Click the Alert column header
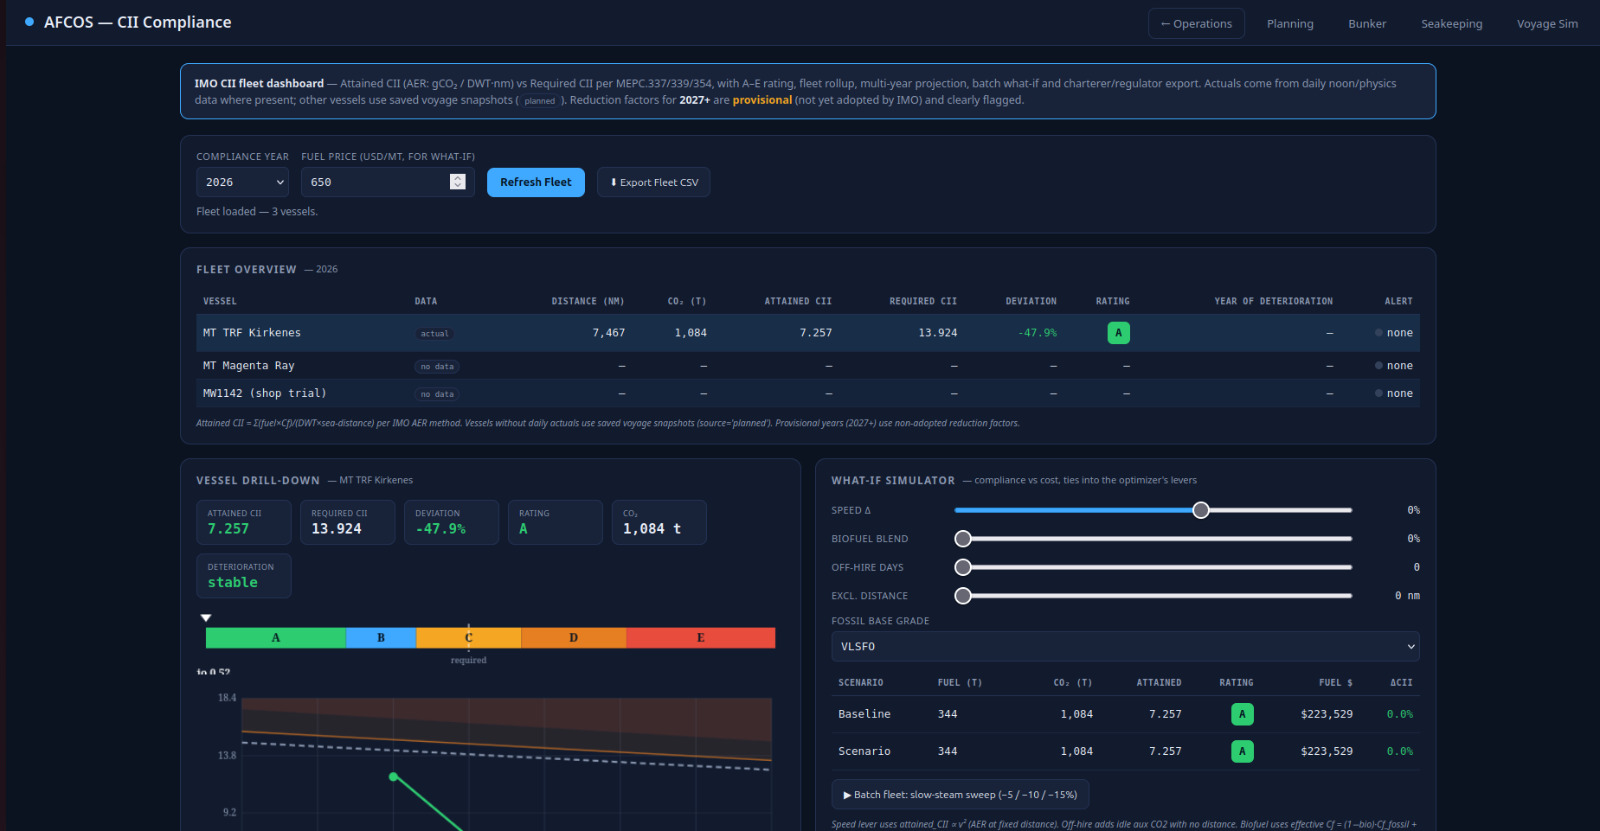The height and width of the screenshot is (831, 1600). point(1398,301)
